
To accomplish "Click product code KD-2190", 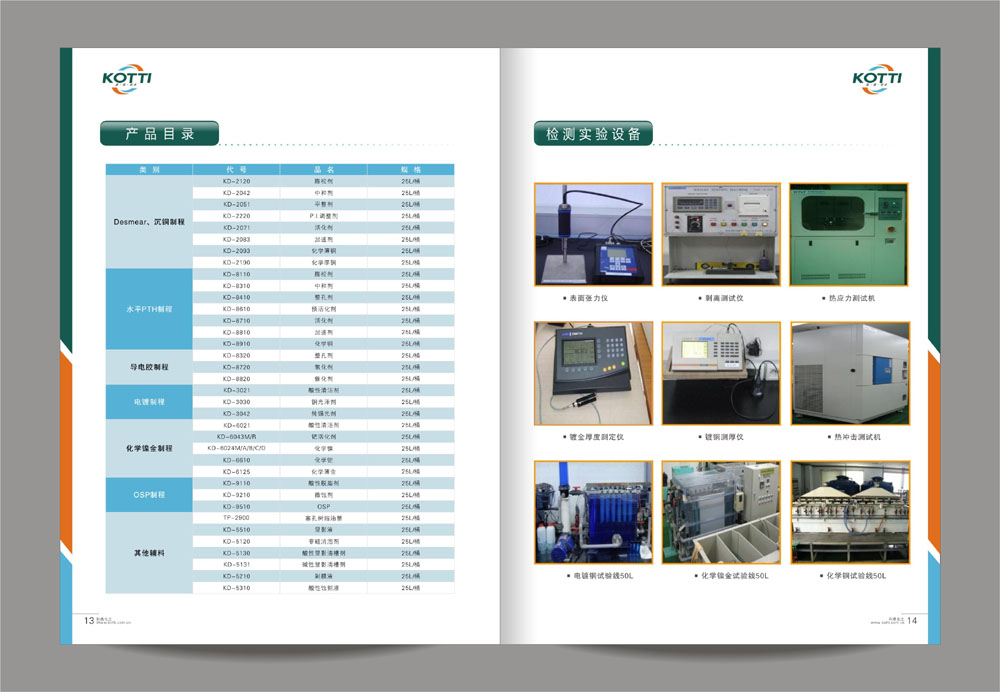I will tap(237, 262).
